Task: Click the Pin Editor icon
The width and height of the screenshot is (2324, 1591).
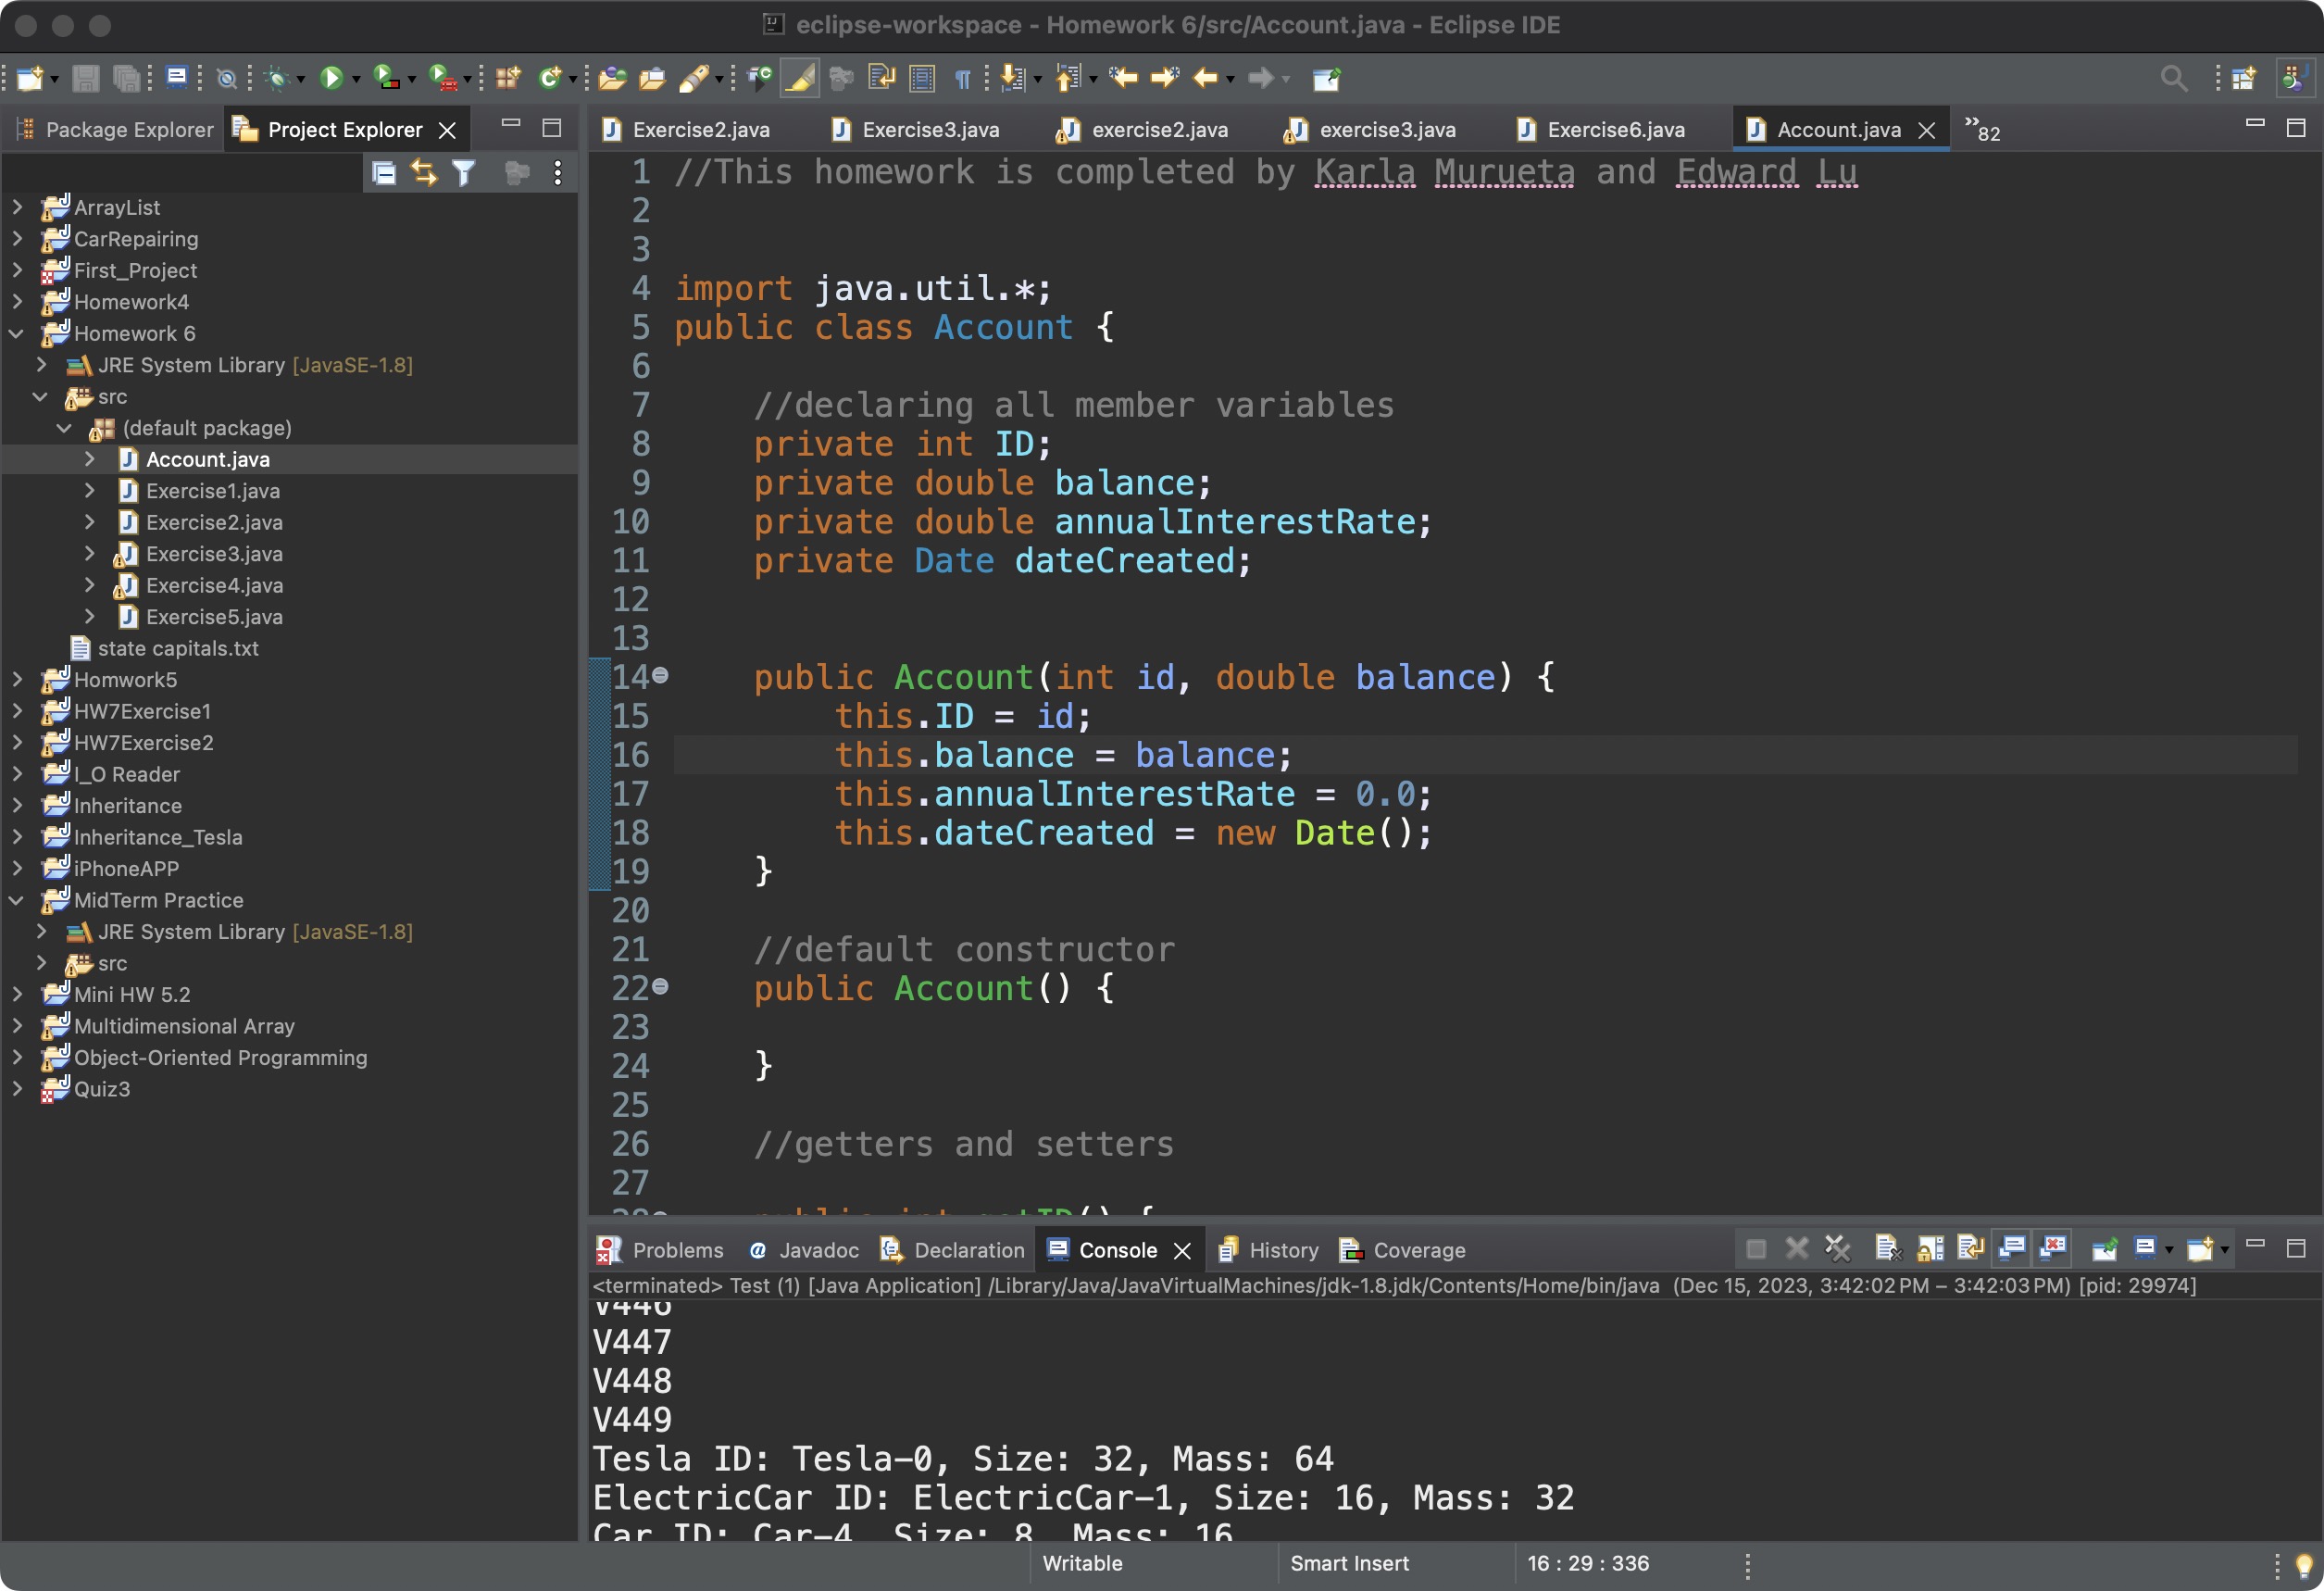Action: click(1326, 78)
